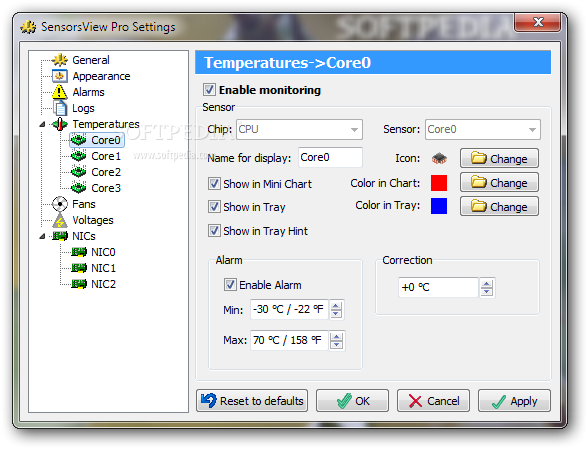The height and width of the screenshot is (449, 588).
Task: Click the Apply button
Action: [514, 401]
